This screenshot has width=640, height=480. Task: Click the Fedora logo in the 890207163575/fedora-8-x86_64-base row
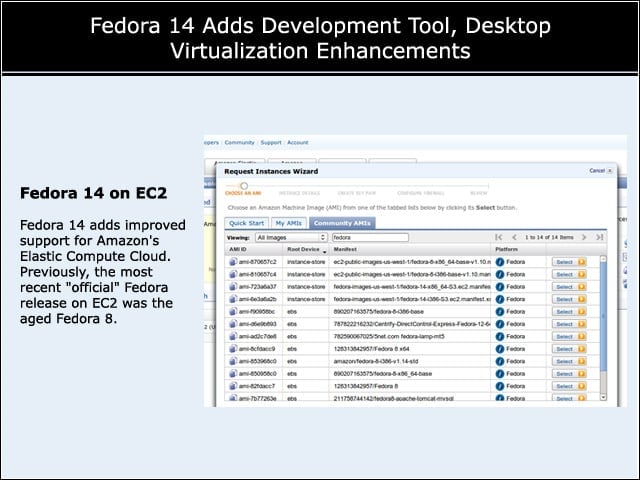tap(500, 374)
